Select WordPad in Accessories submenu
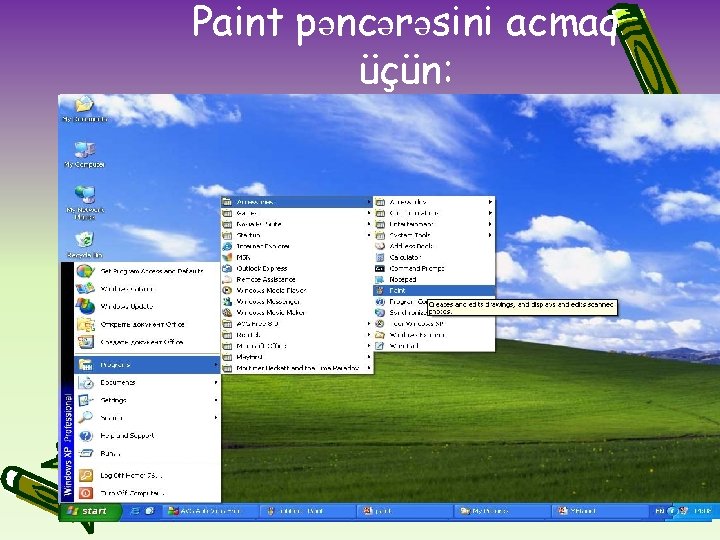Screen dimensions: 720x540 point(434,346)
